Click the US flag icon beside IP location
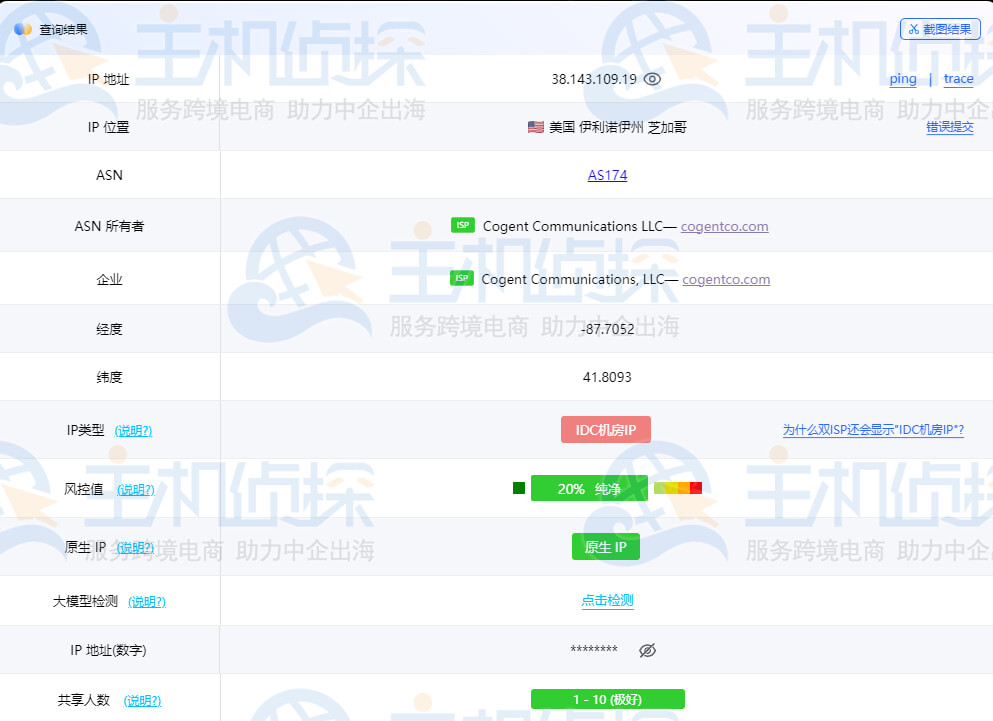 click(536, 126)
